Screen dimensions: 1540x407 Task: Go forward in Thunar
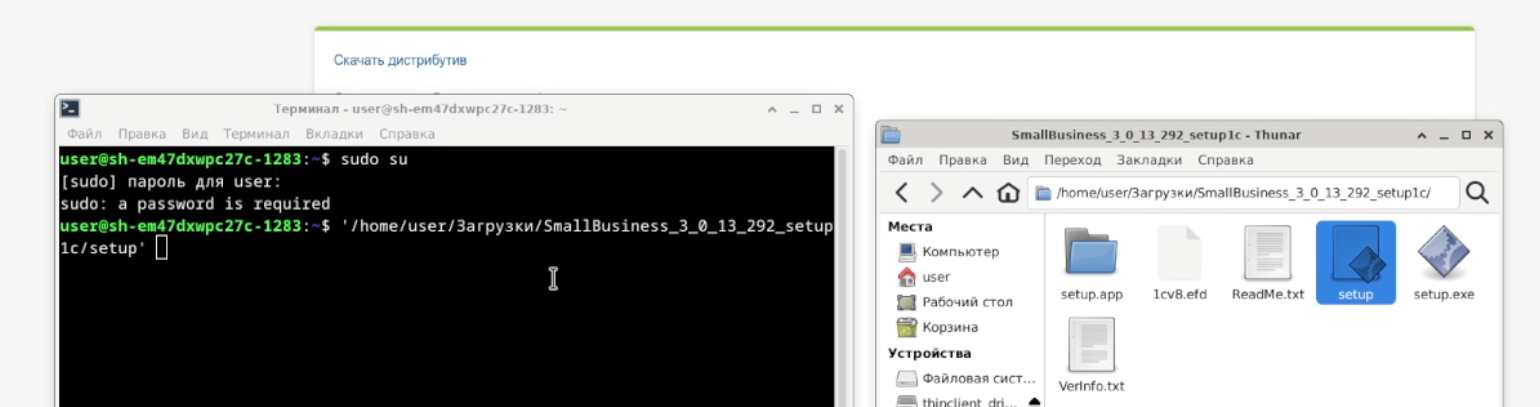point(937,192)
